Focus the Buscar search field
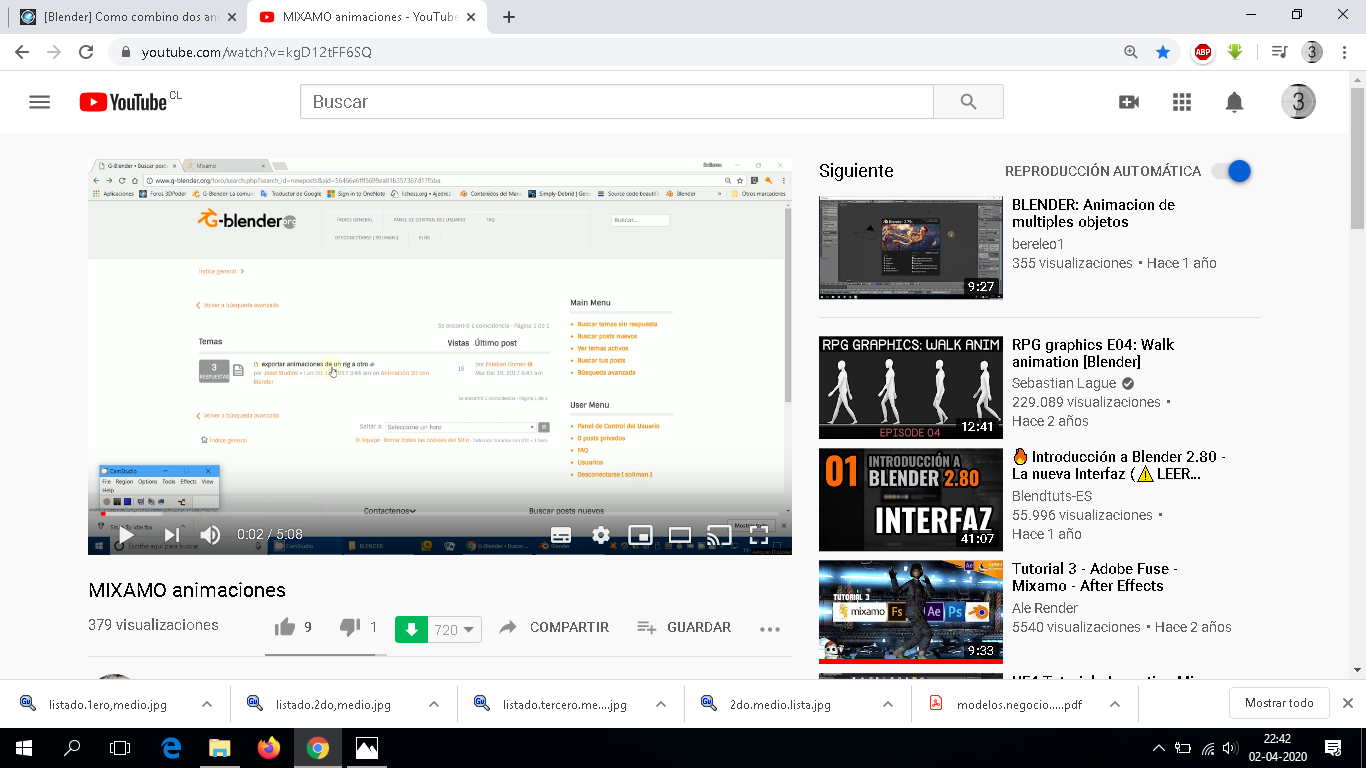The width and height of the screenshot is (1366, 768). [x=616, y=102]
